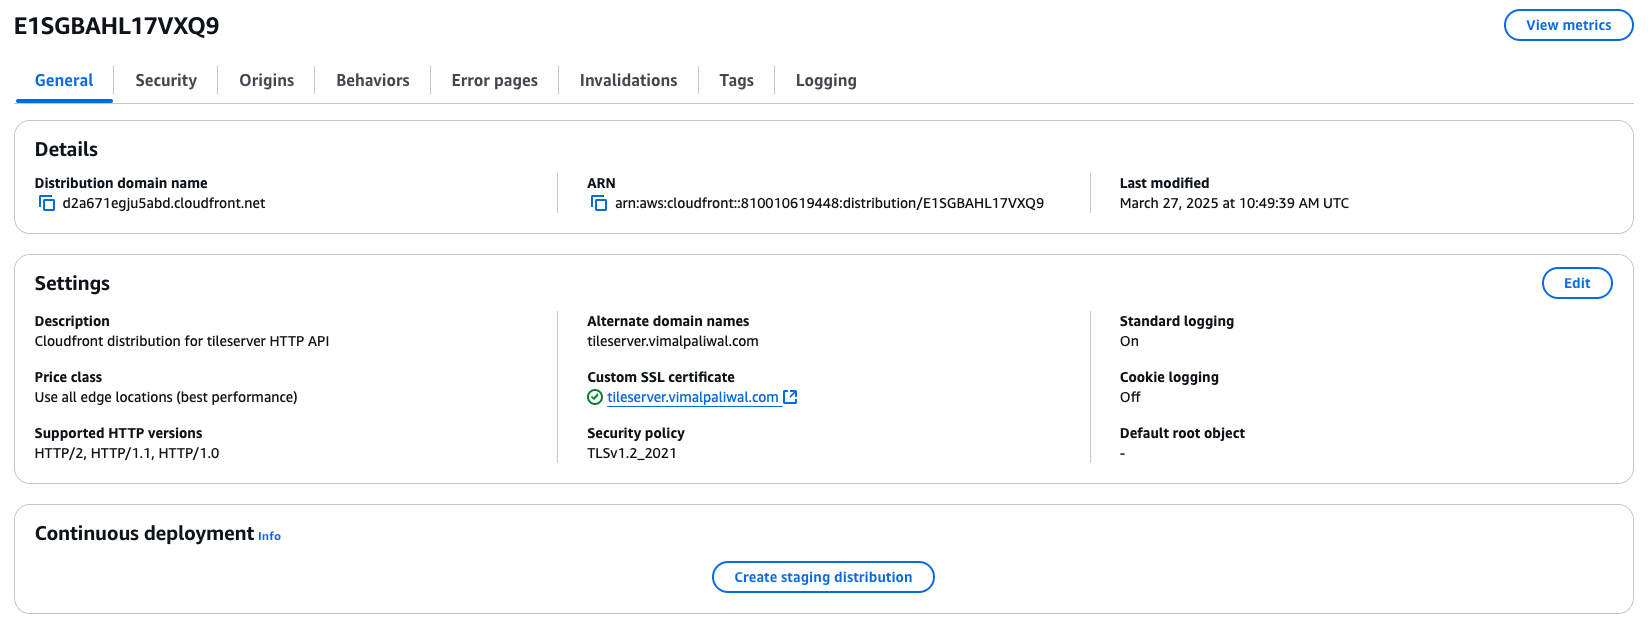Click the Description label in Settings
Screen dimensions: 1648x620
point(72,321)
